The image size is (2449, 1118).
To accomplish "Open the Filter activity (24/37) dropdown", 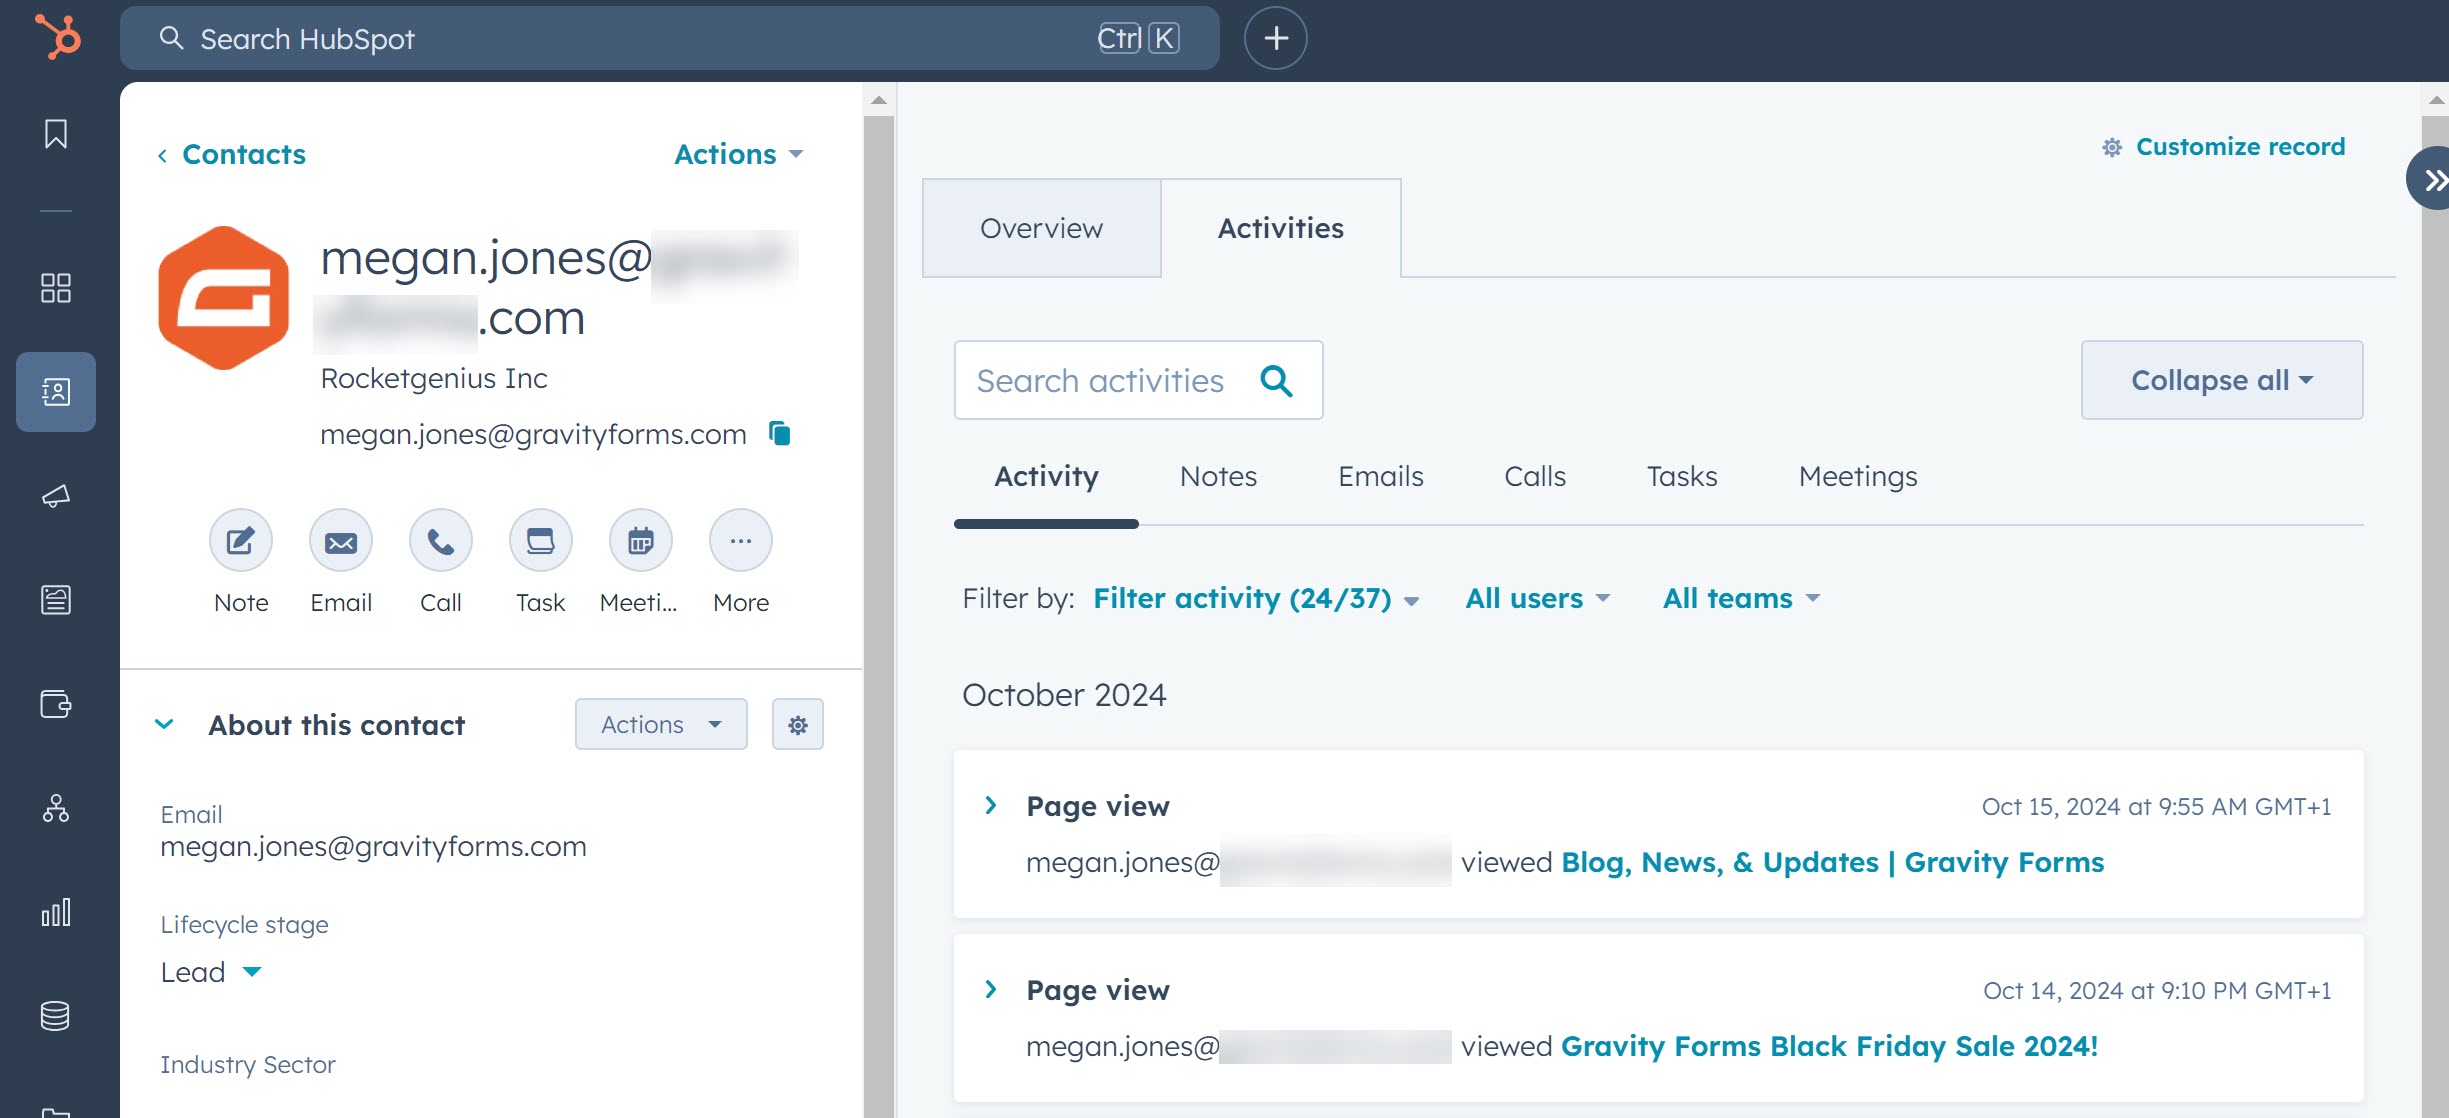I will [1256, 598].
